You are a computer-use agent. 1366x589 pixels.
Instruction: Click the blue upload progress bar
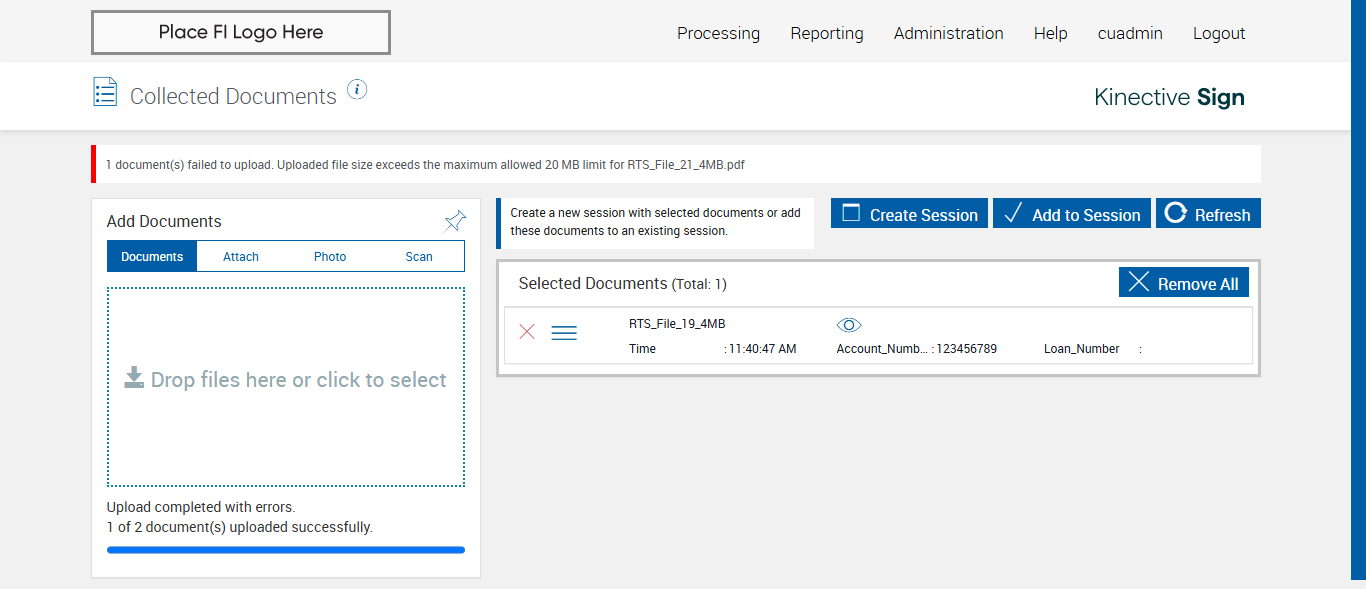(x=285, y=550)
